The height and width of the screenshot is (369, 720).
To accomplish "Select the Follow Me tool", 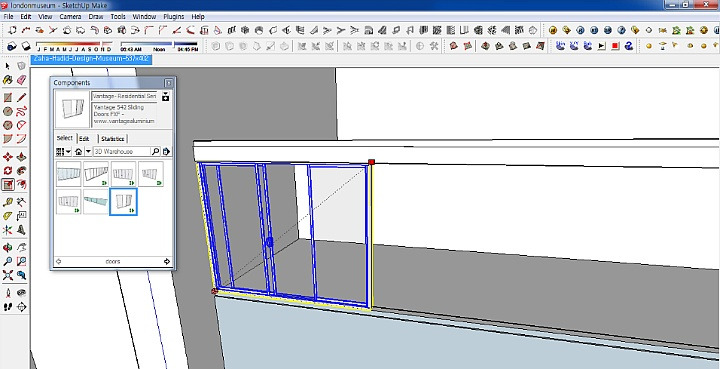I will pos(21,171).
